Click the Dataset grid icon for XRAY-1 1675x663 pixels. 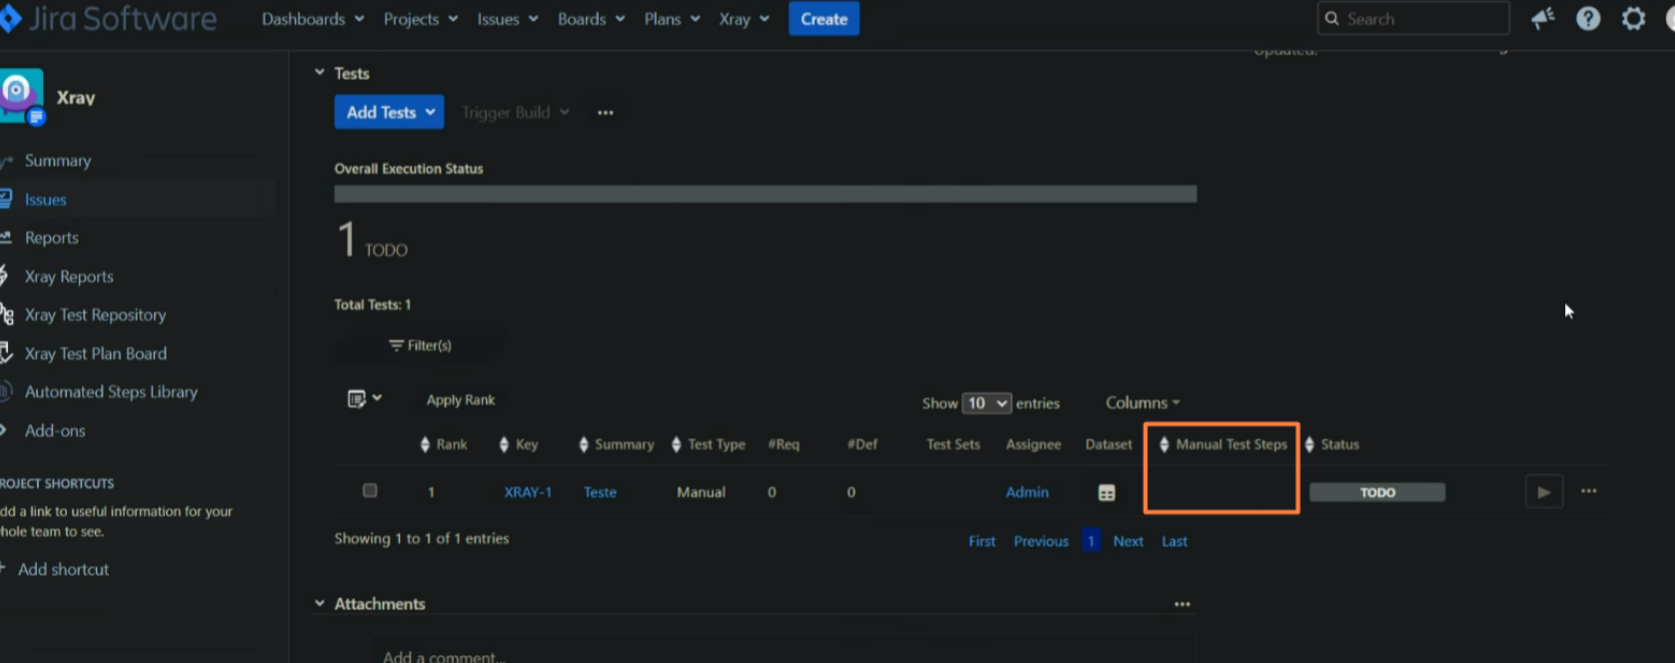tap(1106, 493)
